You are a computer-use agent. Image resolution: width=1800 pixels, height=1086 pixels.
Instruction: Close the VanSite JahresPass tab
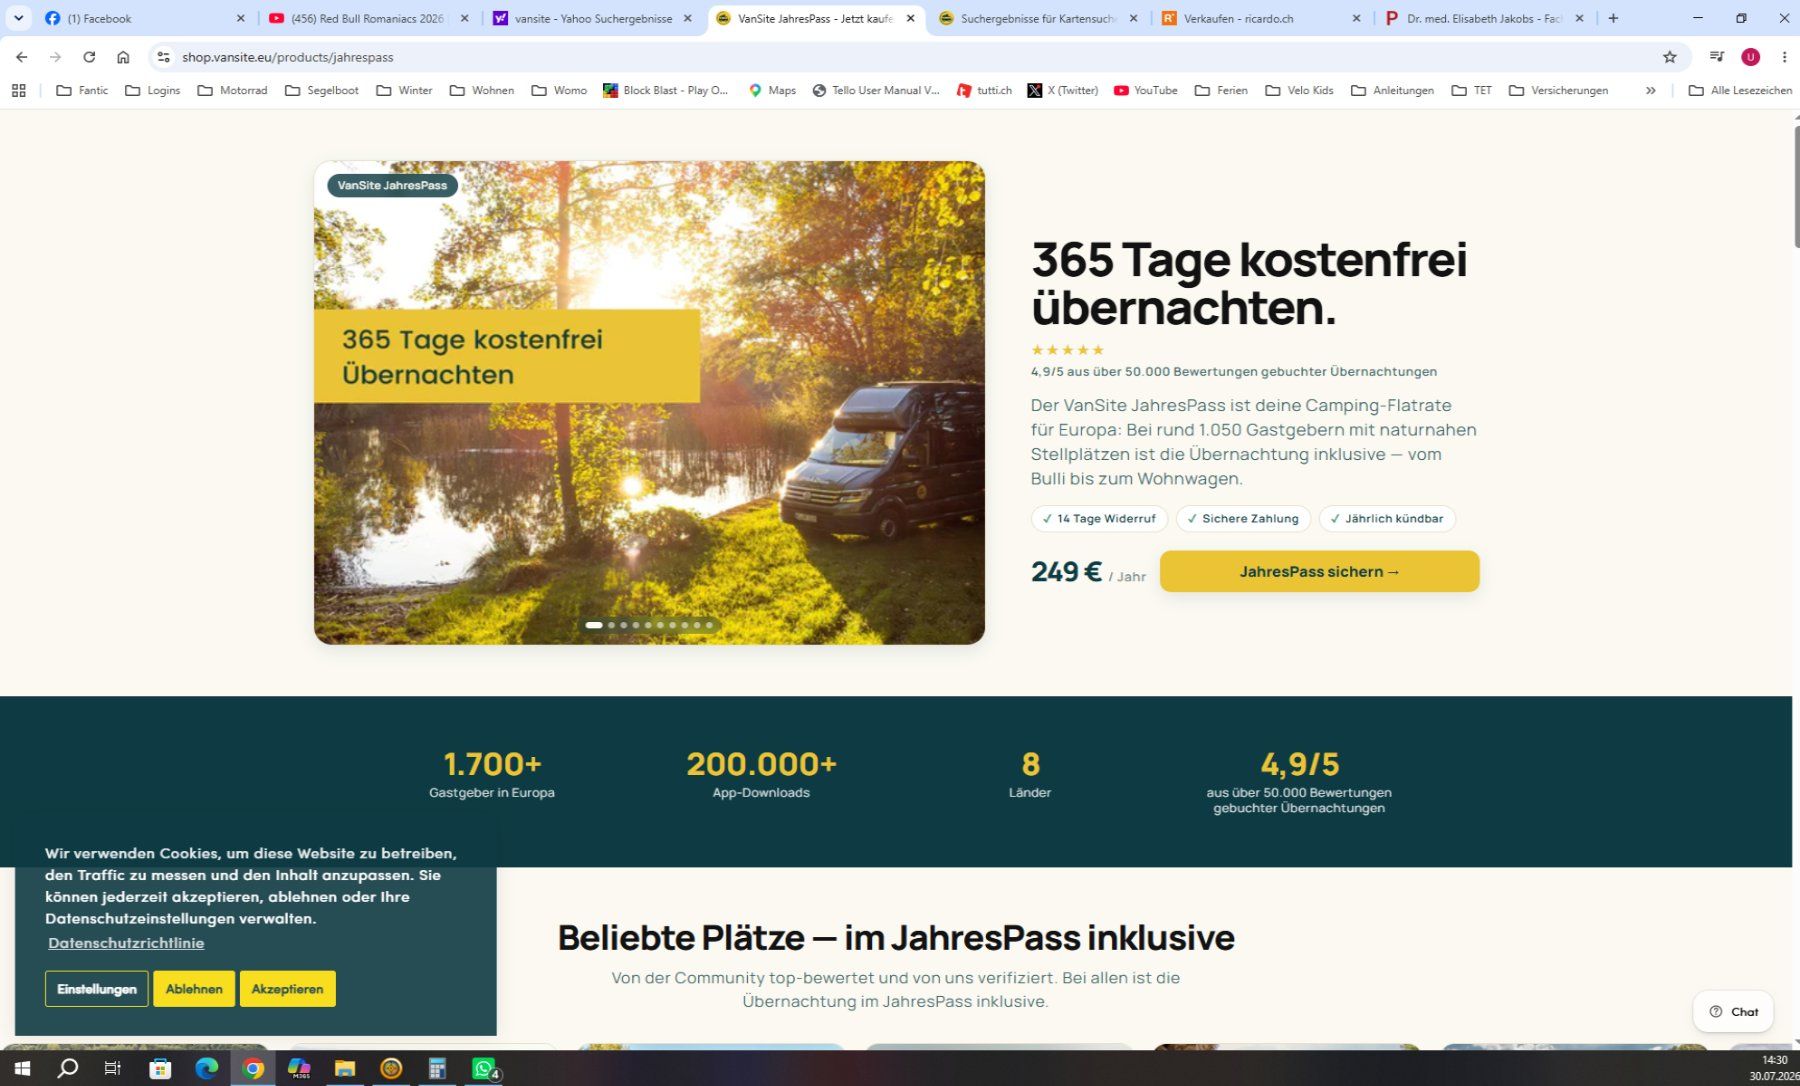pyautogui.click(x=910, y=18)
